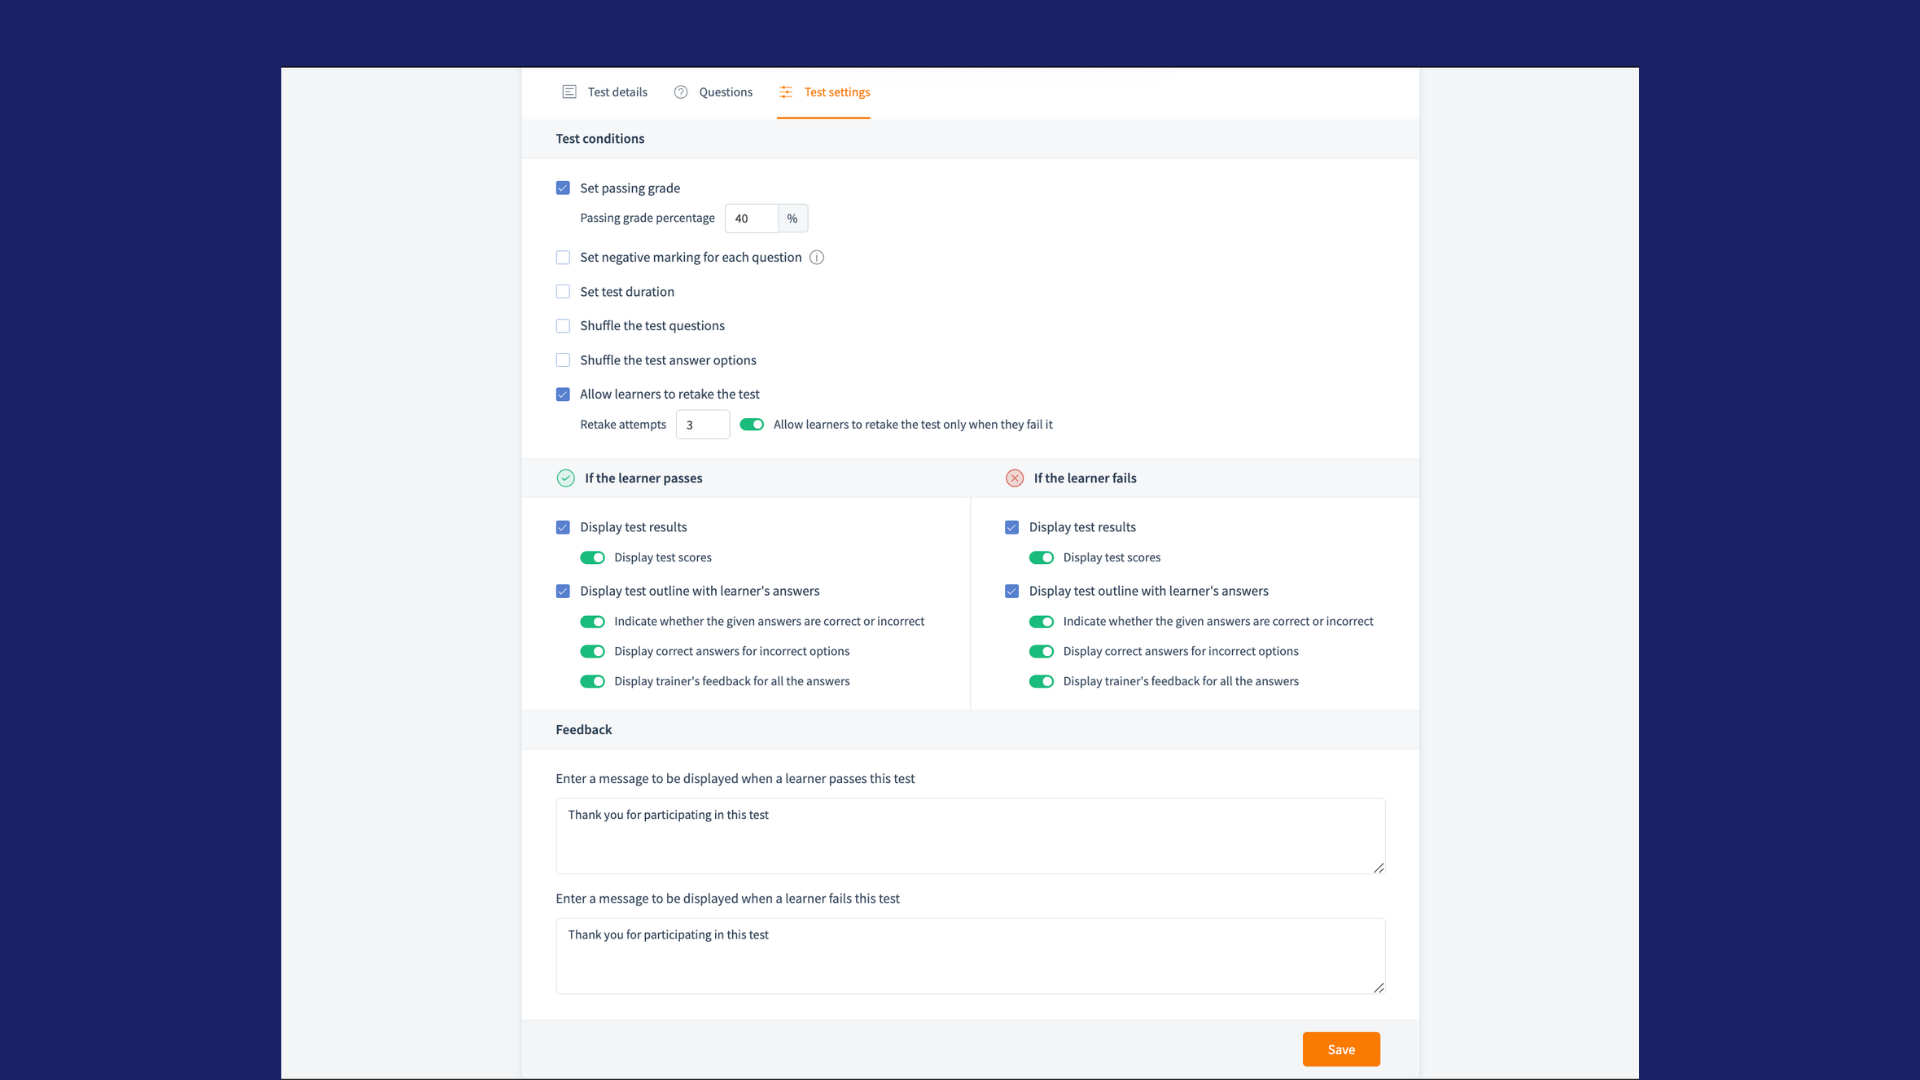Toggle correct or incorrect indicator for passes
Image resolution: width=1920 pixels, height=1080 pixels.
(593, 622)
